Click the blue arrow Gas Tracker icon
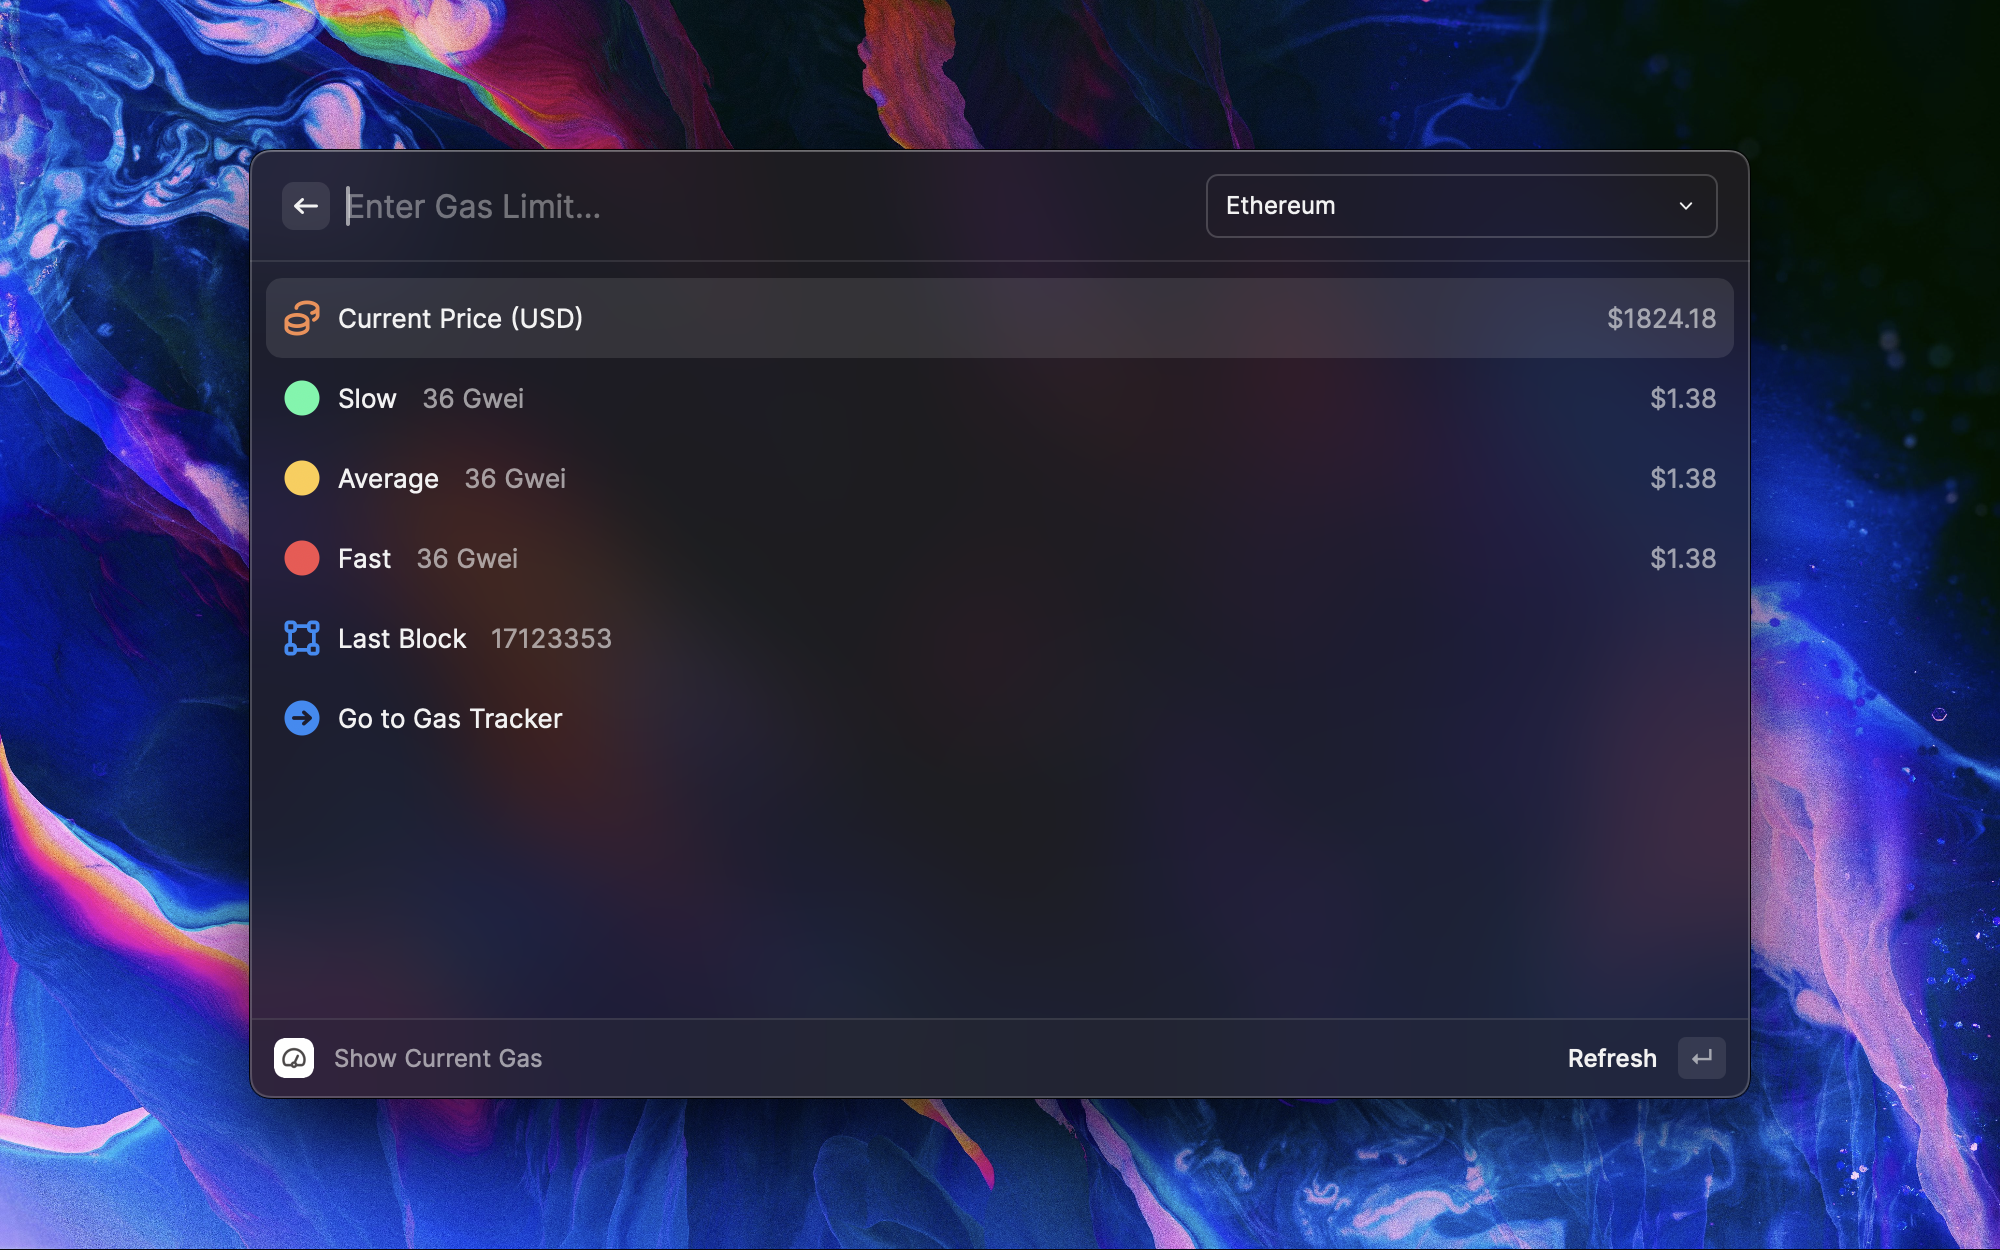The height and width of the screenshot is (1250, 2000). tap(302, 718)
